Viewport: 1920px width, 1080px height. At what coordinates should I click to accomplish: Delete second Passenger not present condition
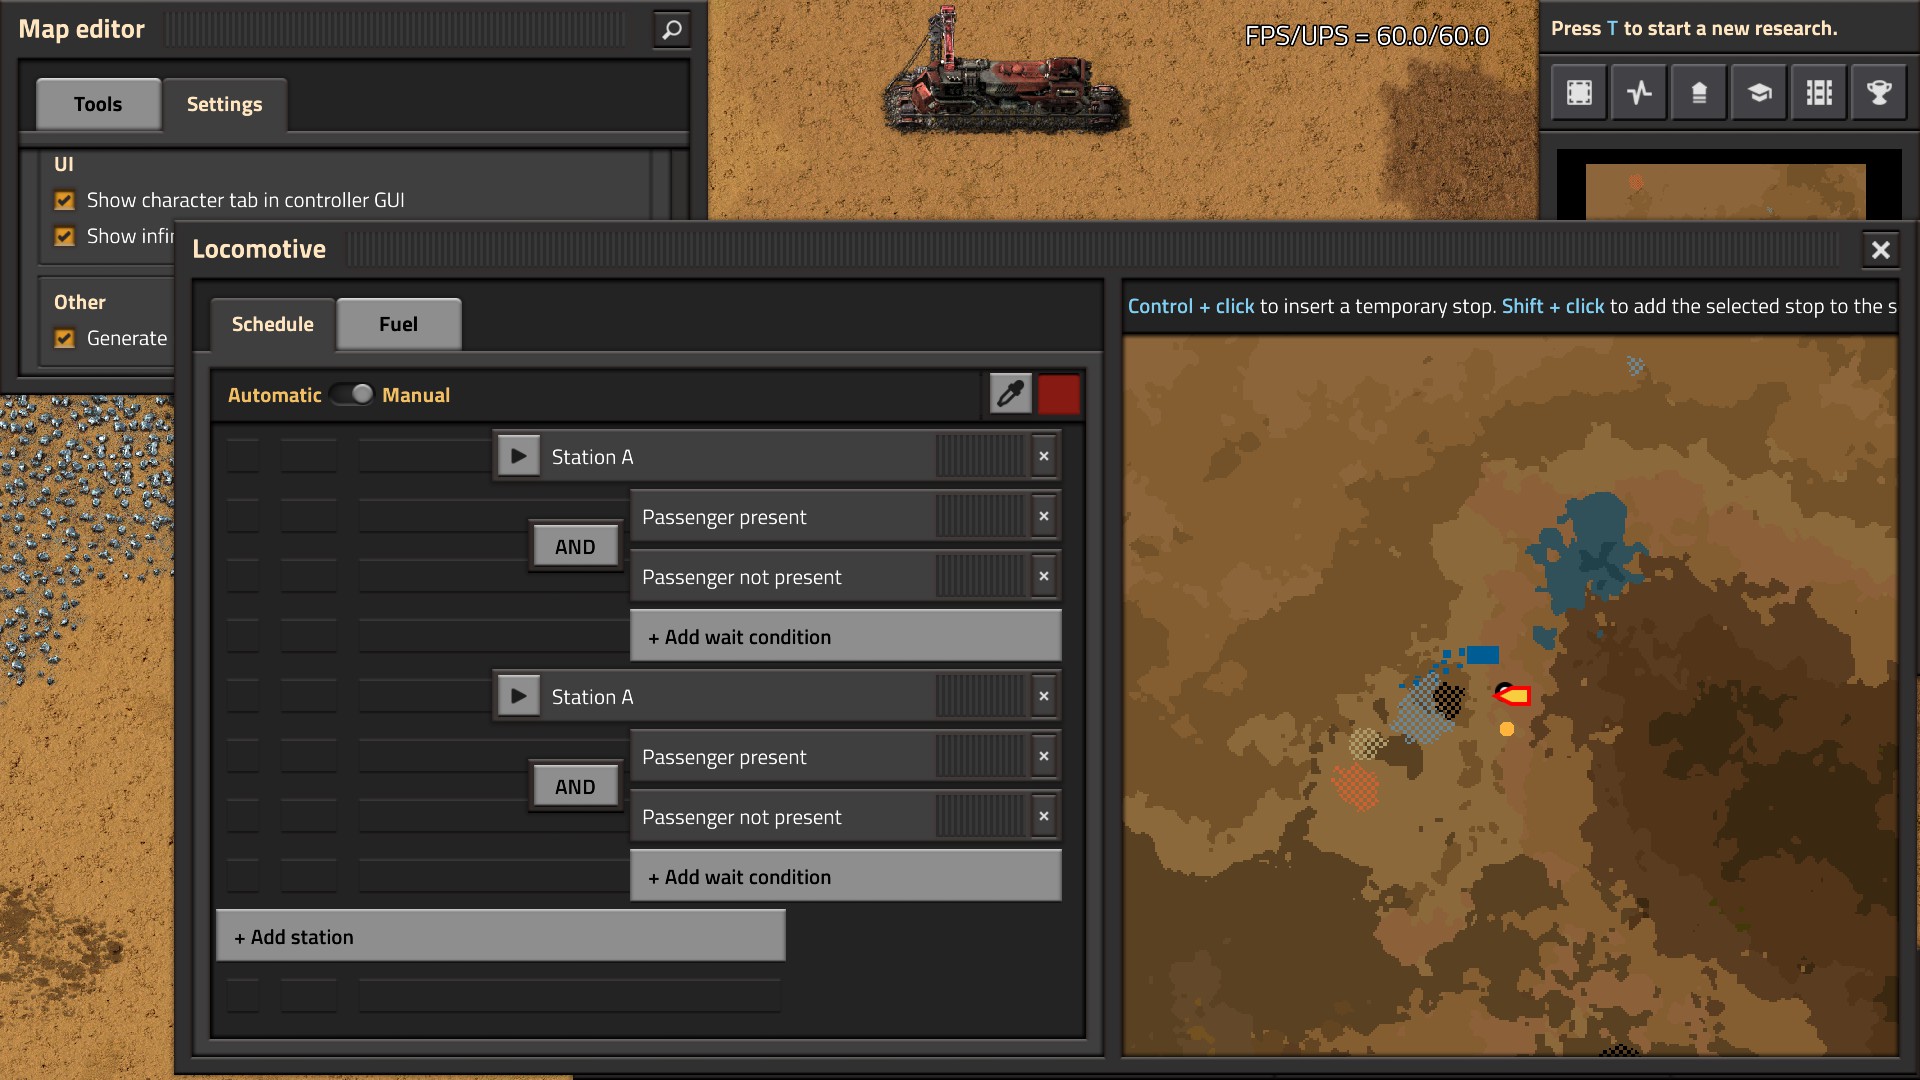[x=1044, y=816]
